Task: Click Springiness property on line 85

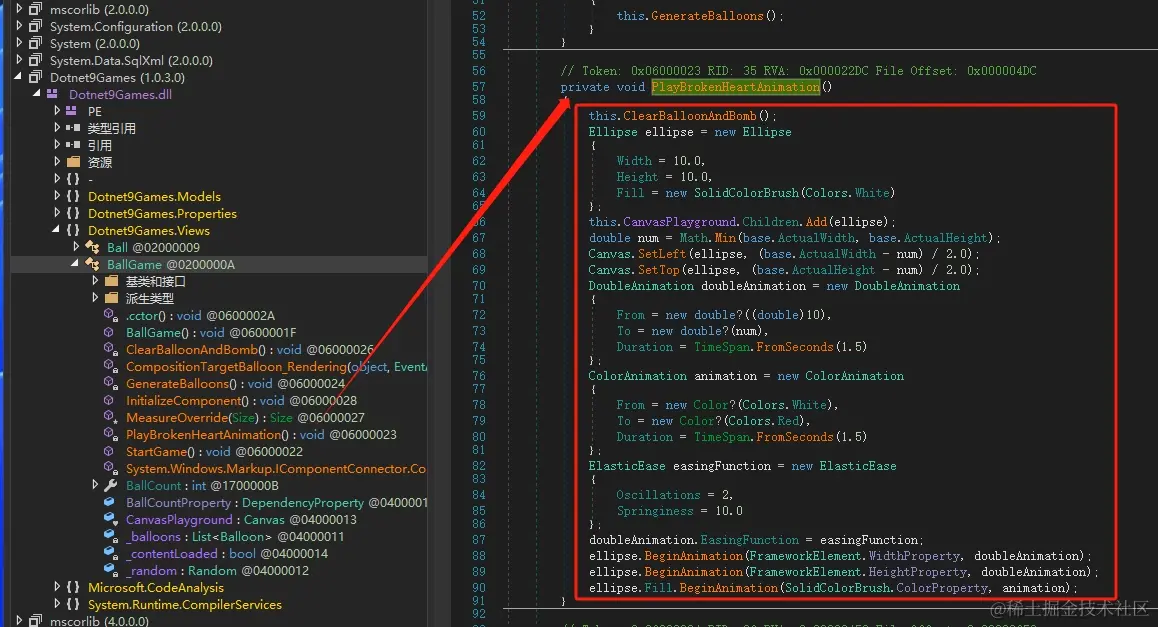Action: click(x=655, y=511)
